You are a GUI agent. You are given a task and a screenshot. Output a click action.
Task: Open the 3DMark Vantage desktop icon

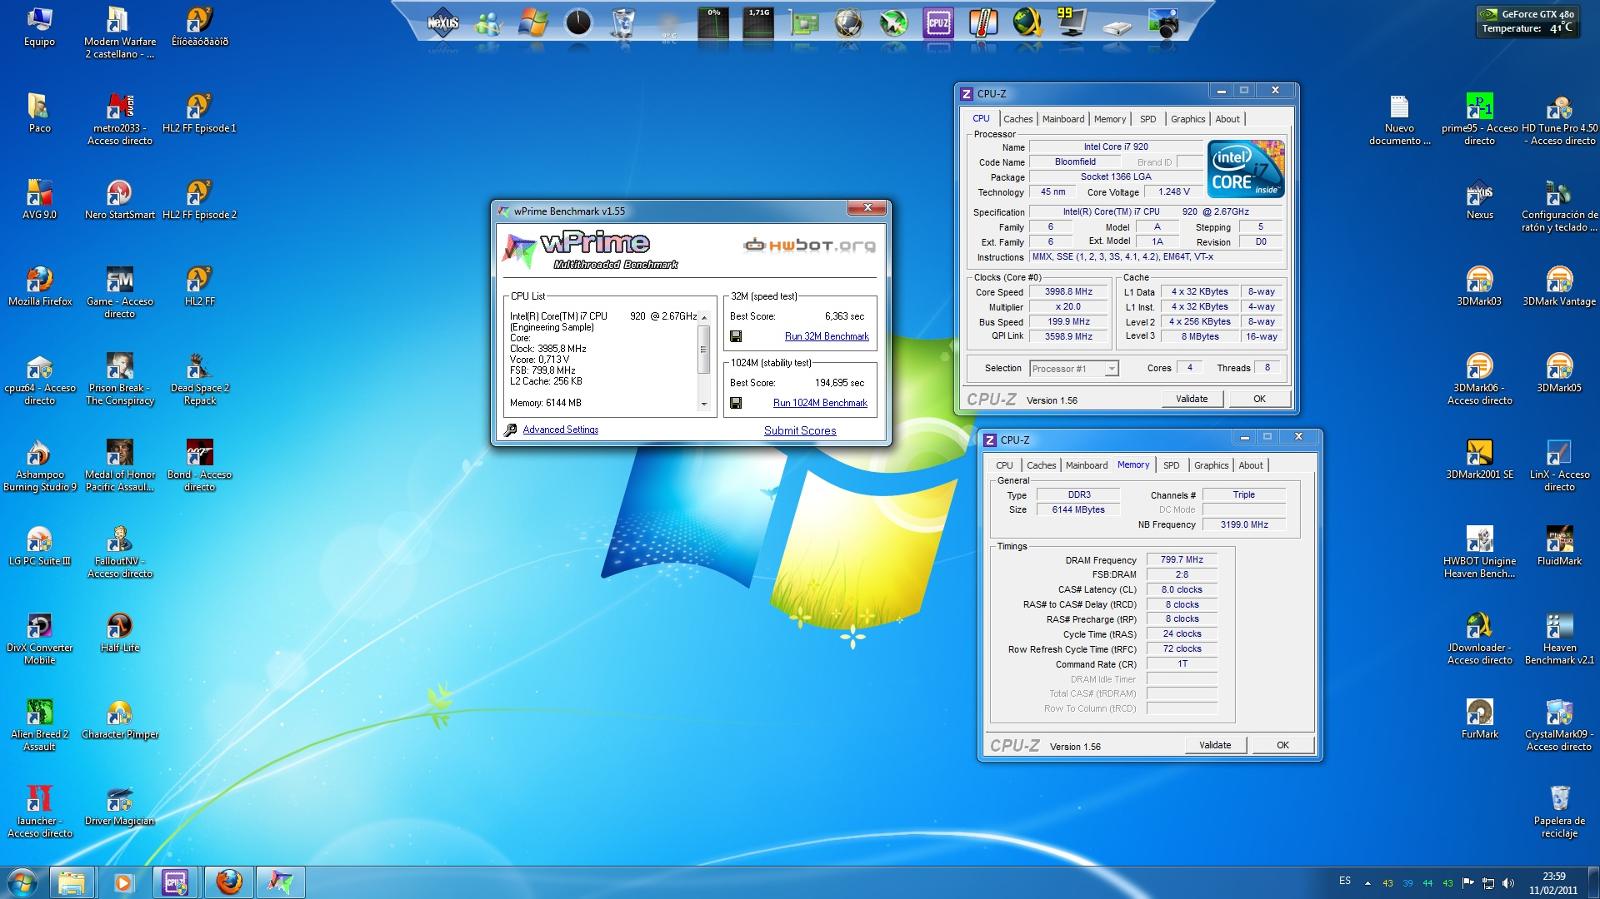click(x=1559, y=286)
